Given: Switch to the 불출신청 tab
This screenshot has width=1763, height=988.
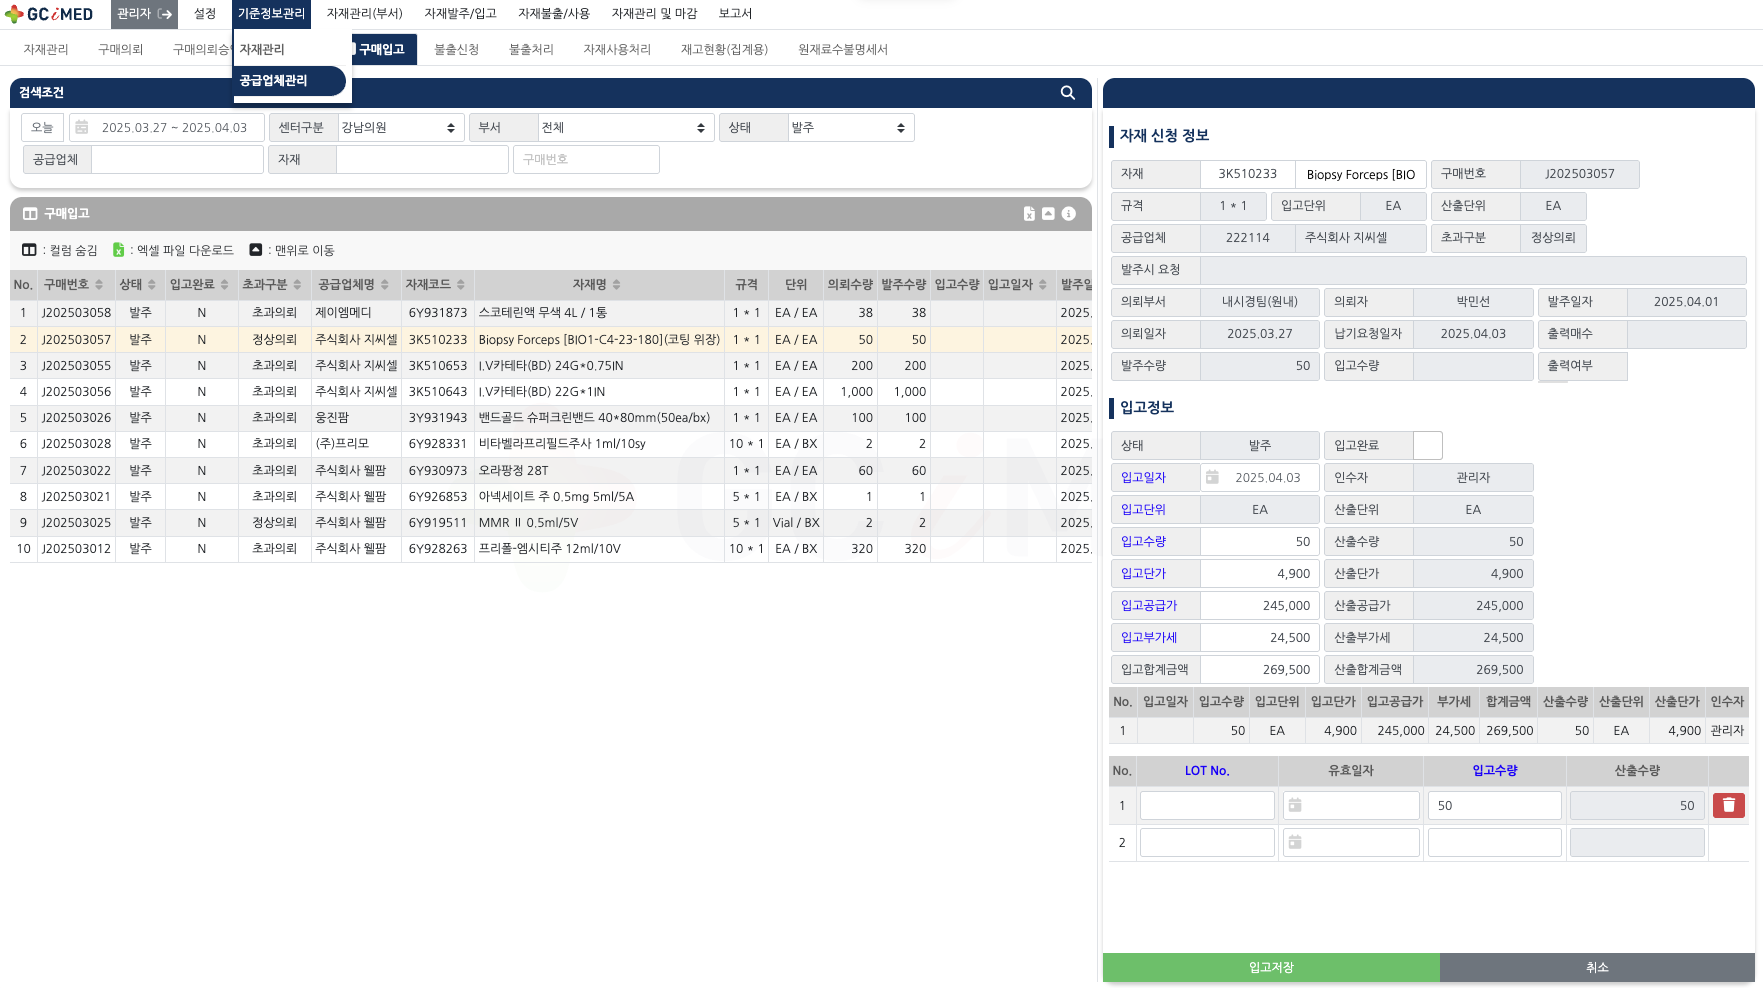Looking at the screenshot, I should (x=456, y=50).
